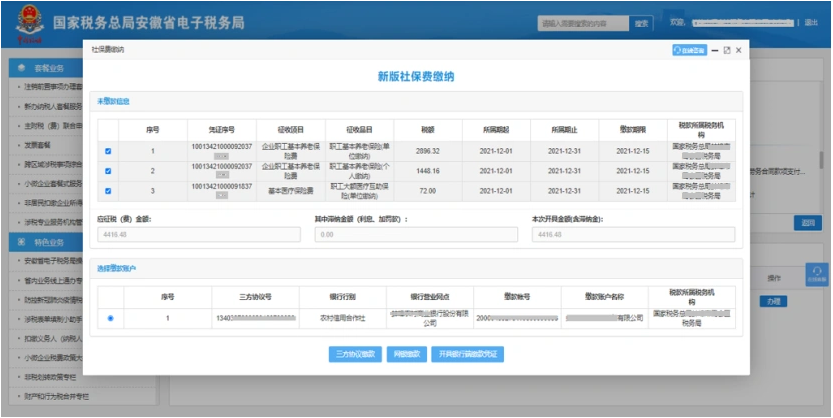Open 涉税表单填制小助手 sidebar item
Image resolution: width=833 pixels, height=418 pixels.
(53, 319)
